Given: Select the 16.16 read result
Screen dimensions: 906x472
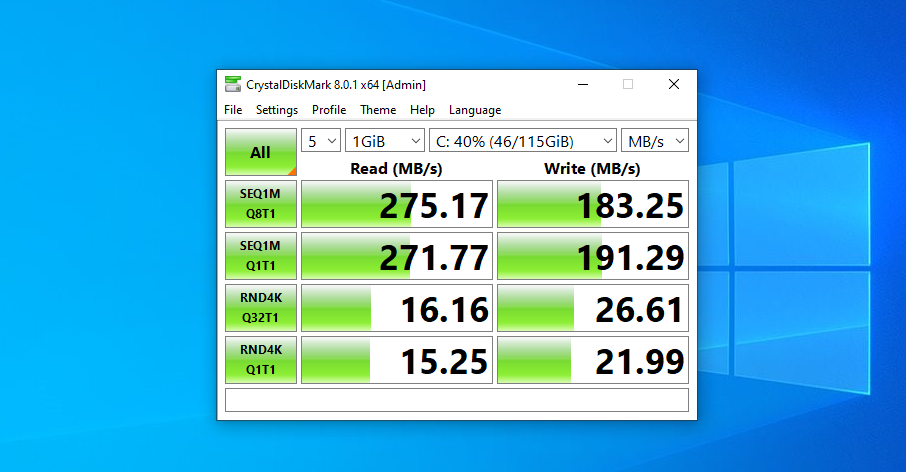Looking at the screenshot, I should (x=397, y=308).
